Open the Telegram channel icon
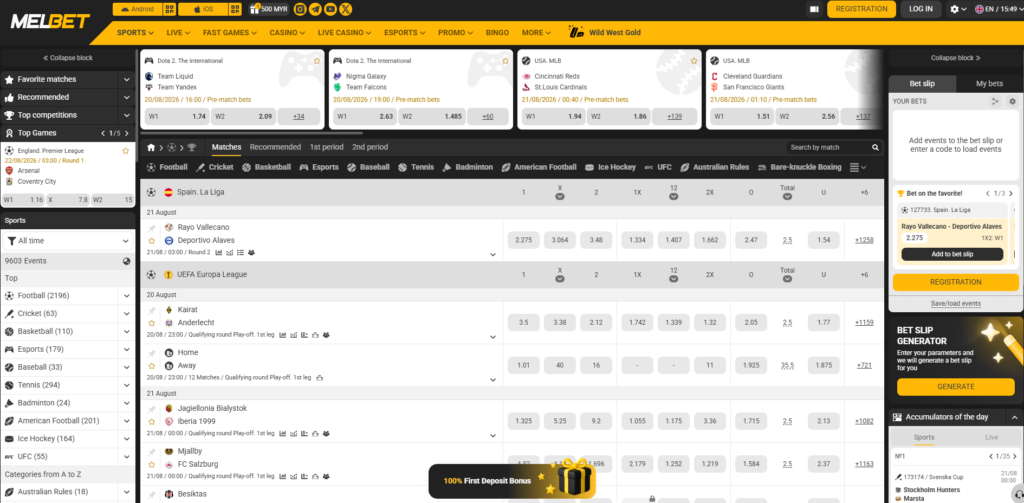The height and width of the screenshot is (503, 1024). coord(315,9)
